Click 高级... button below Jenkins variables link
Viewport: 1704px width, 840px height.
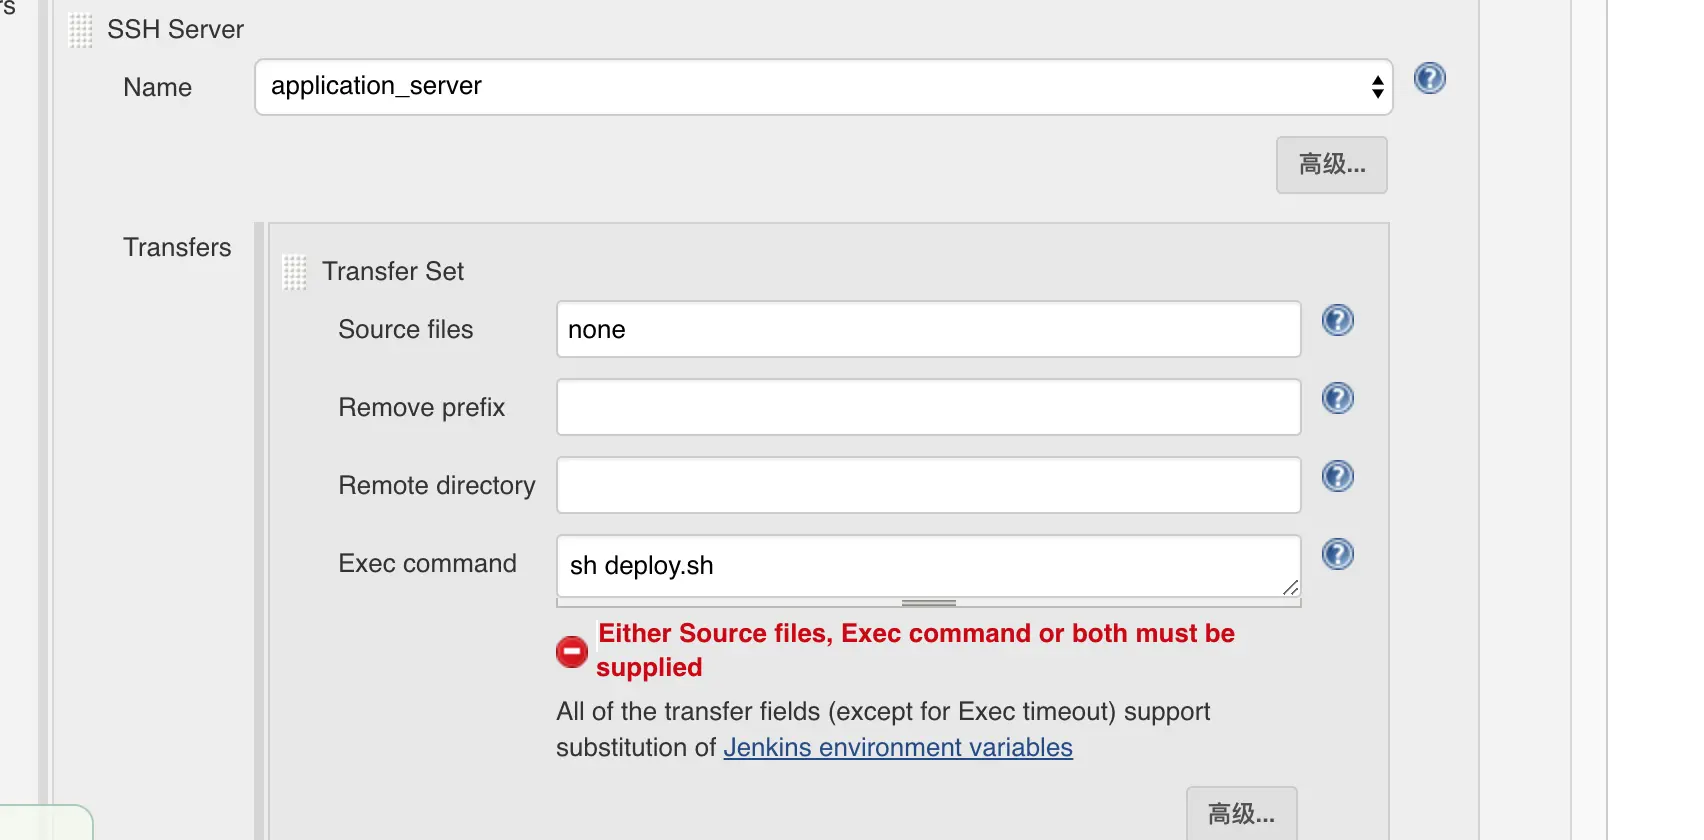click(1241, 814)
